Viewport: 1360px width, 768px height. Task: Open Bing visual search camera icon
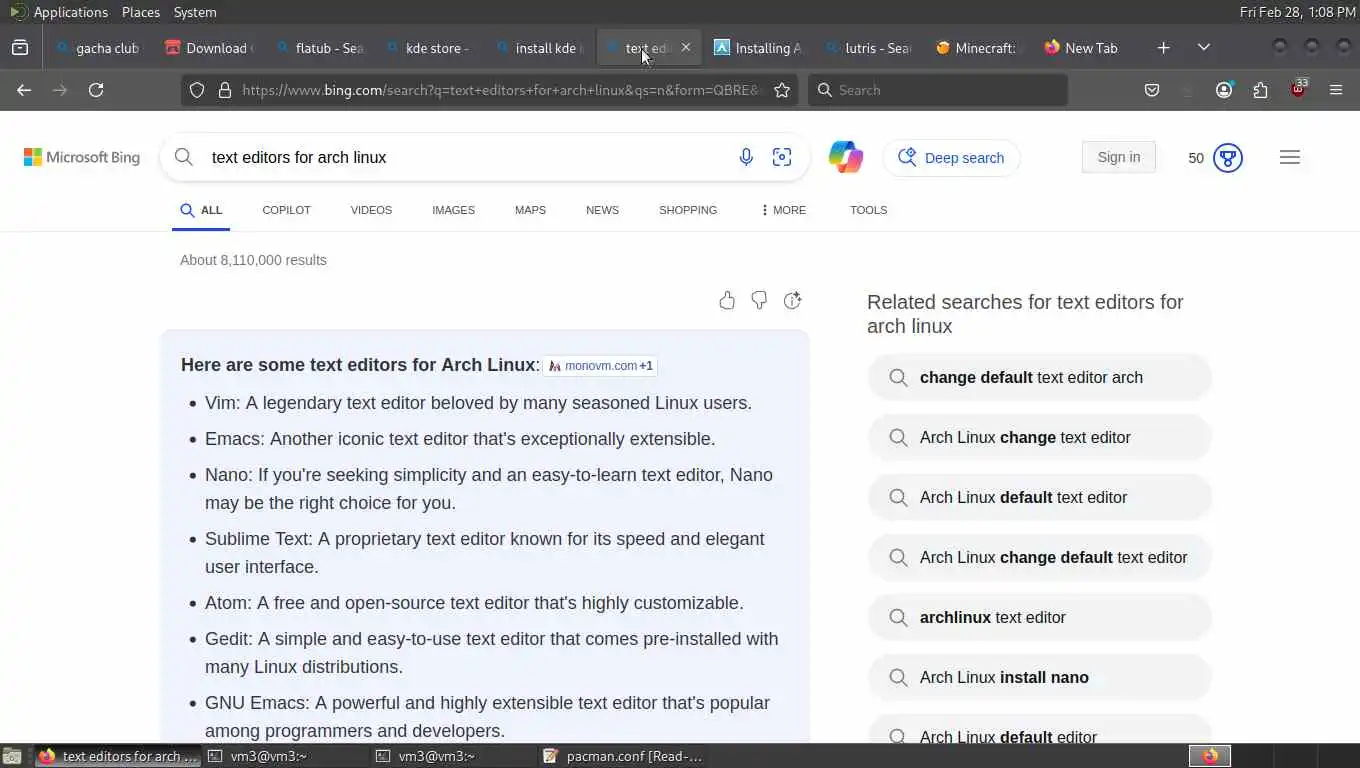[x=782, y=157]
